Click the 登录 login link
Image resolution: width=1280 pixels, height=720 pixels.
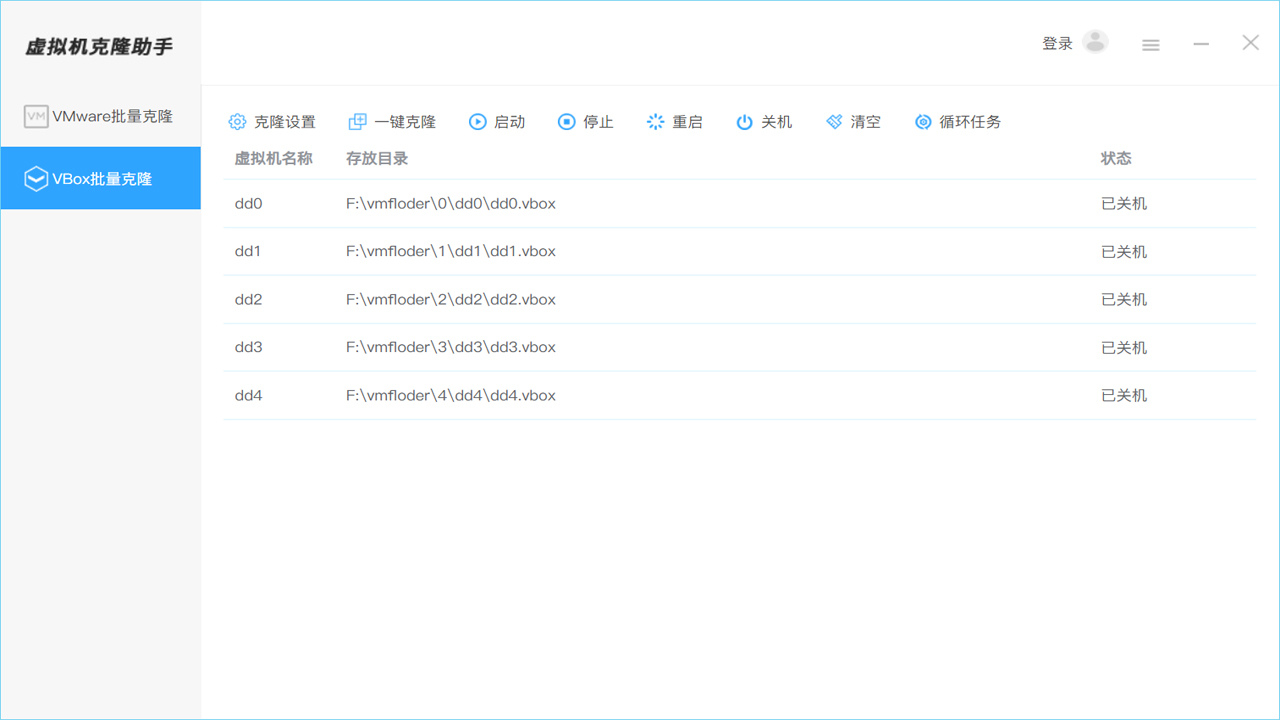point(1057,43)
